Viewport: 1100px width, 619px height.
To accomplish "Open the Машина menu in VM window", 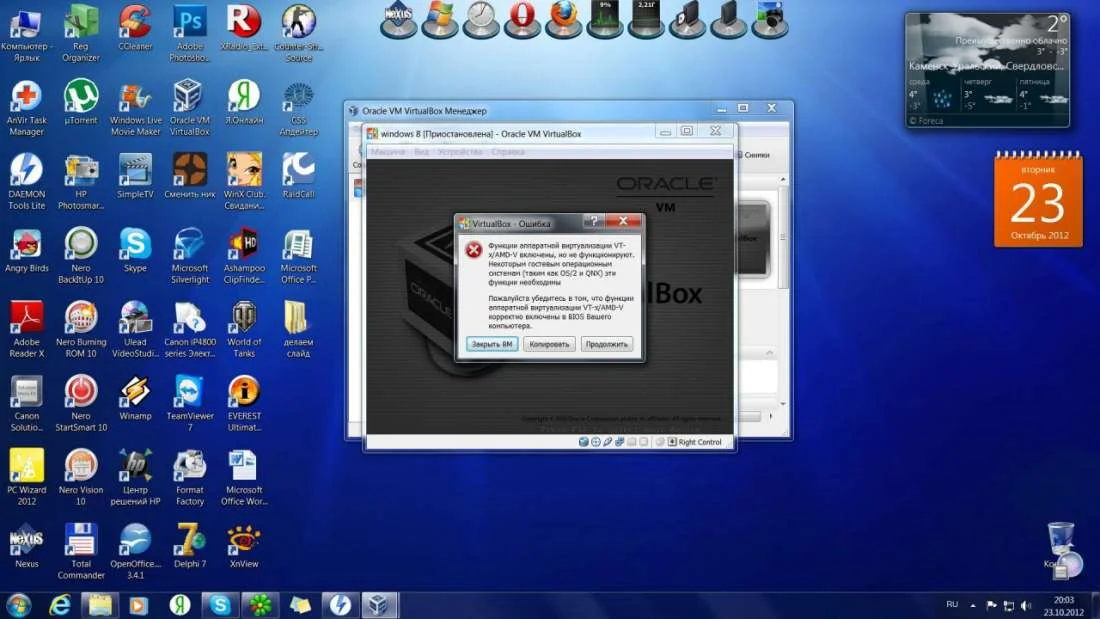I will tap(388, 152).
